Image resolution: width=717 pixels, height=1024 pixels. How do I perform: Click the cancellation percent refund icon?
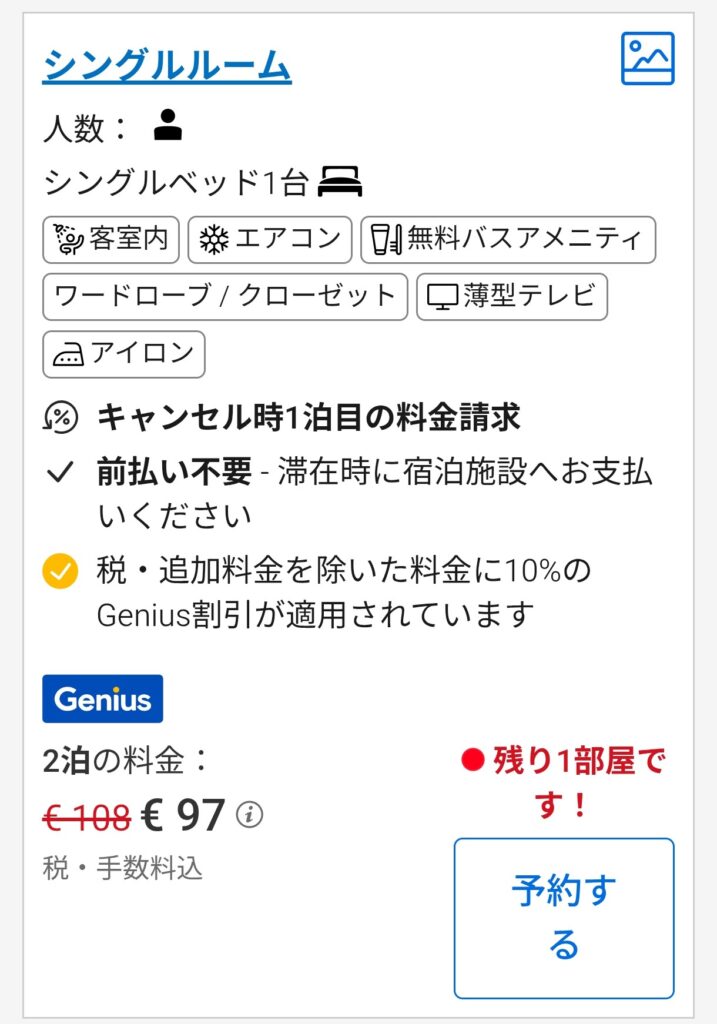tap(61, 417)
